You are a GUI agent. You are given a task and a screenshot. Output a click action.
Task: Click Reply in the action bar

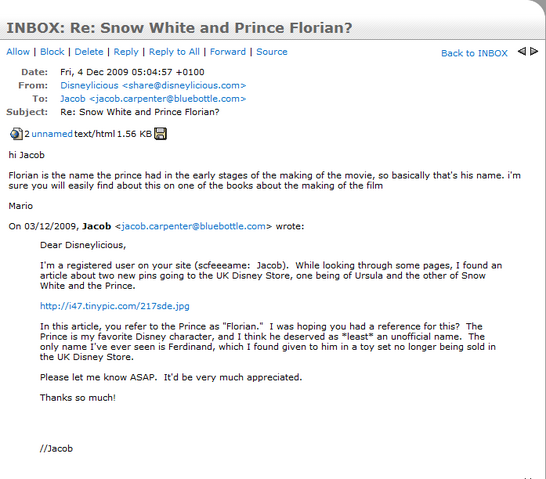[x=126, y=52]
